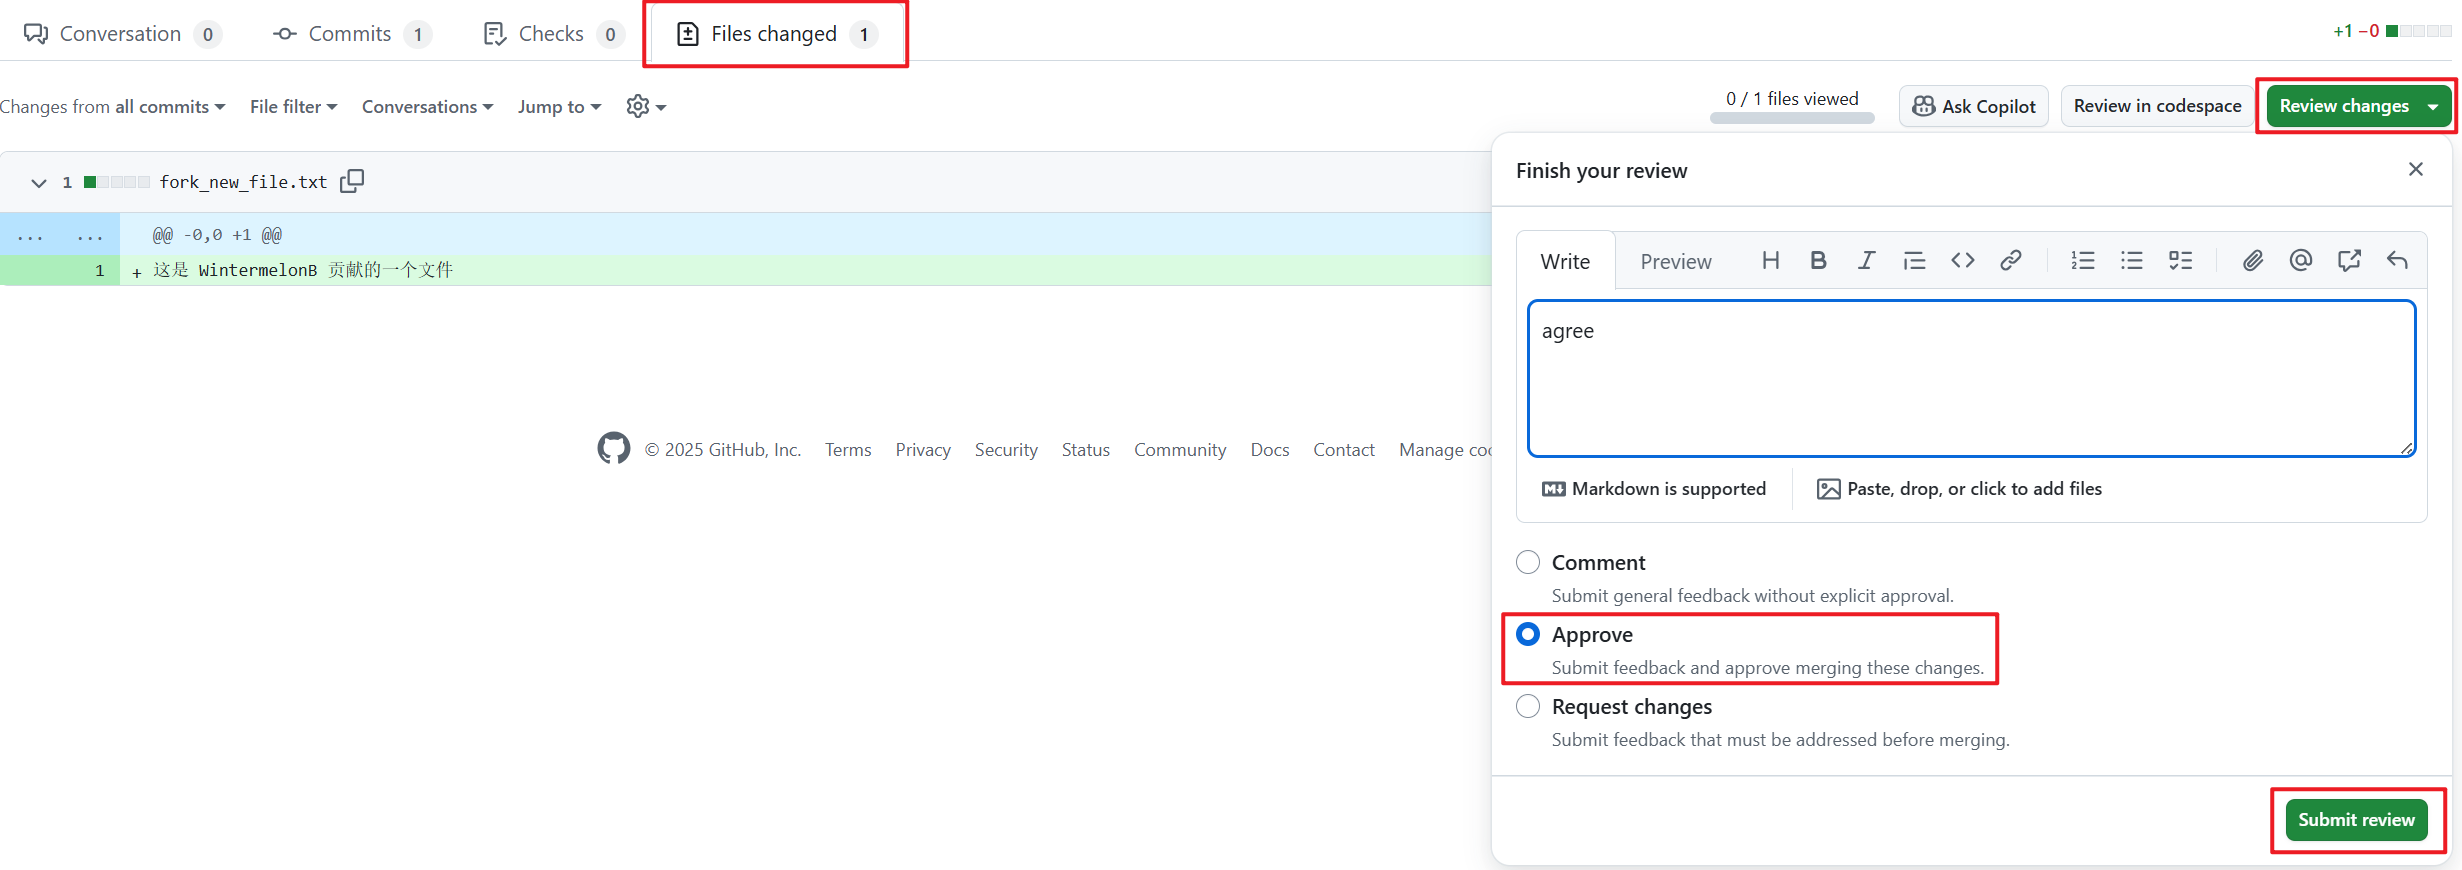Click the attach files paperclip icon

[x=2252, y=261]
